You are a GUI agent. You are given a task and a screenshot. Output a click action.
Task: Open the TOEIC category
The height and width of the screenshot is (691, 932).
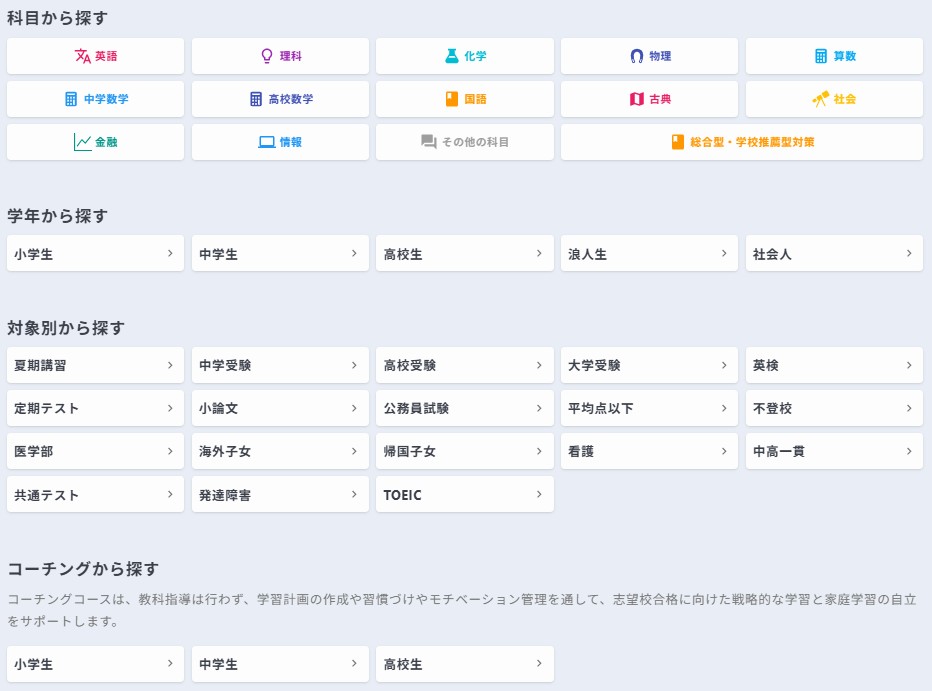click(465, 494)
